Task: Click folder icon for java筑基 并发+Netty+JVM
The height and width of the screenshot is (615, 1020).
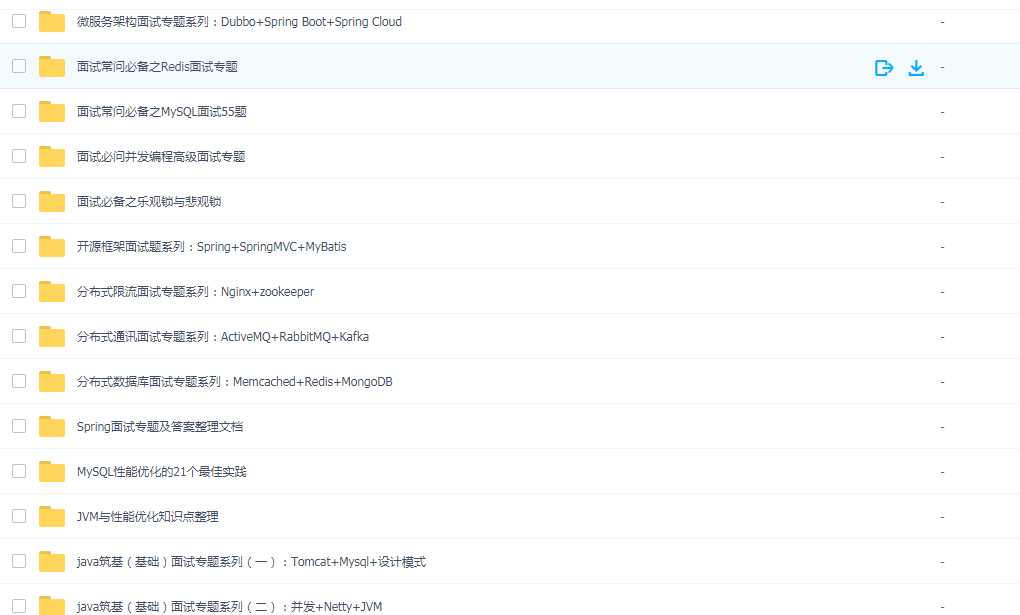Action: (x=52, y=605)
